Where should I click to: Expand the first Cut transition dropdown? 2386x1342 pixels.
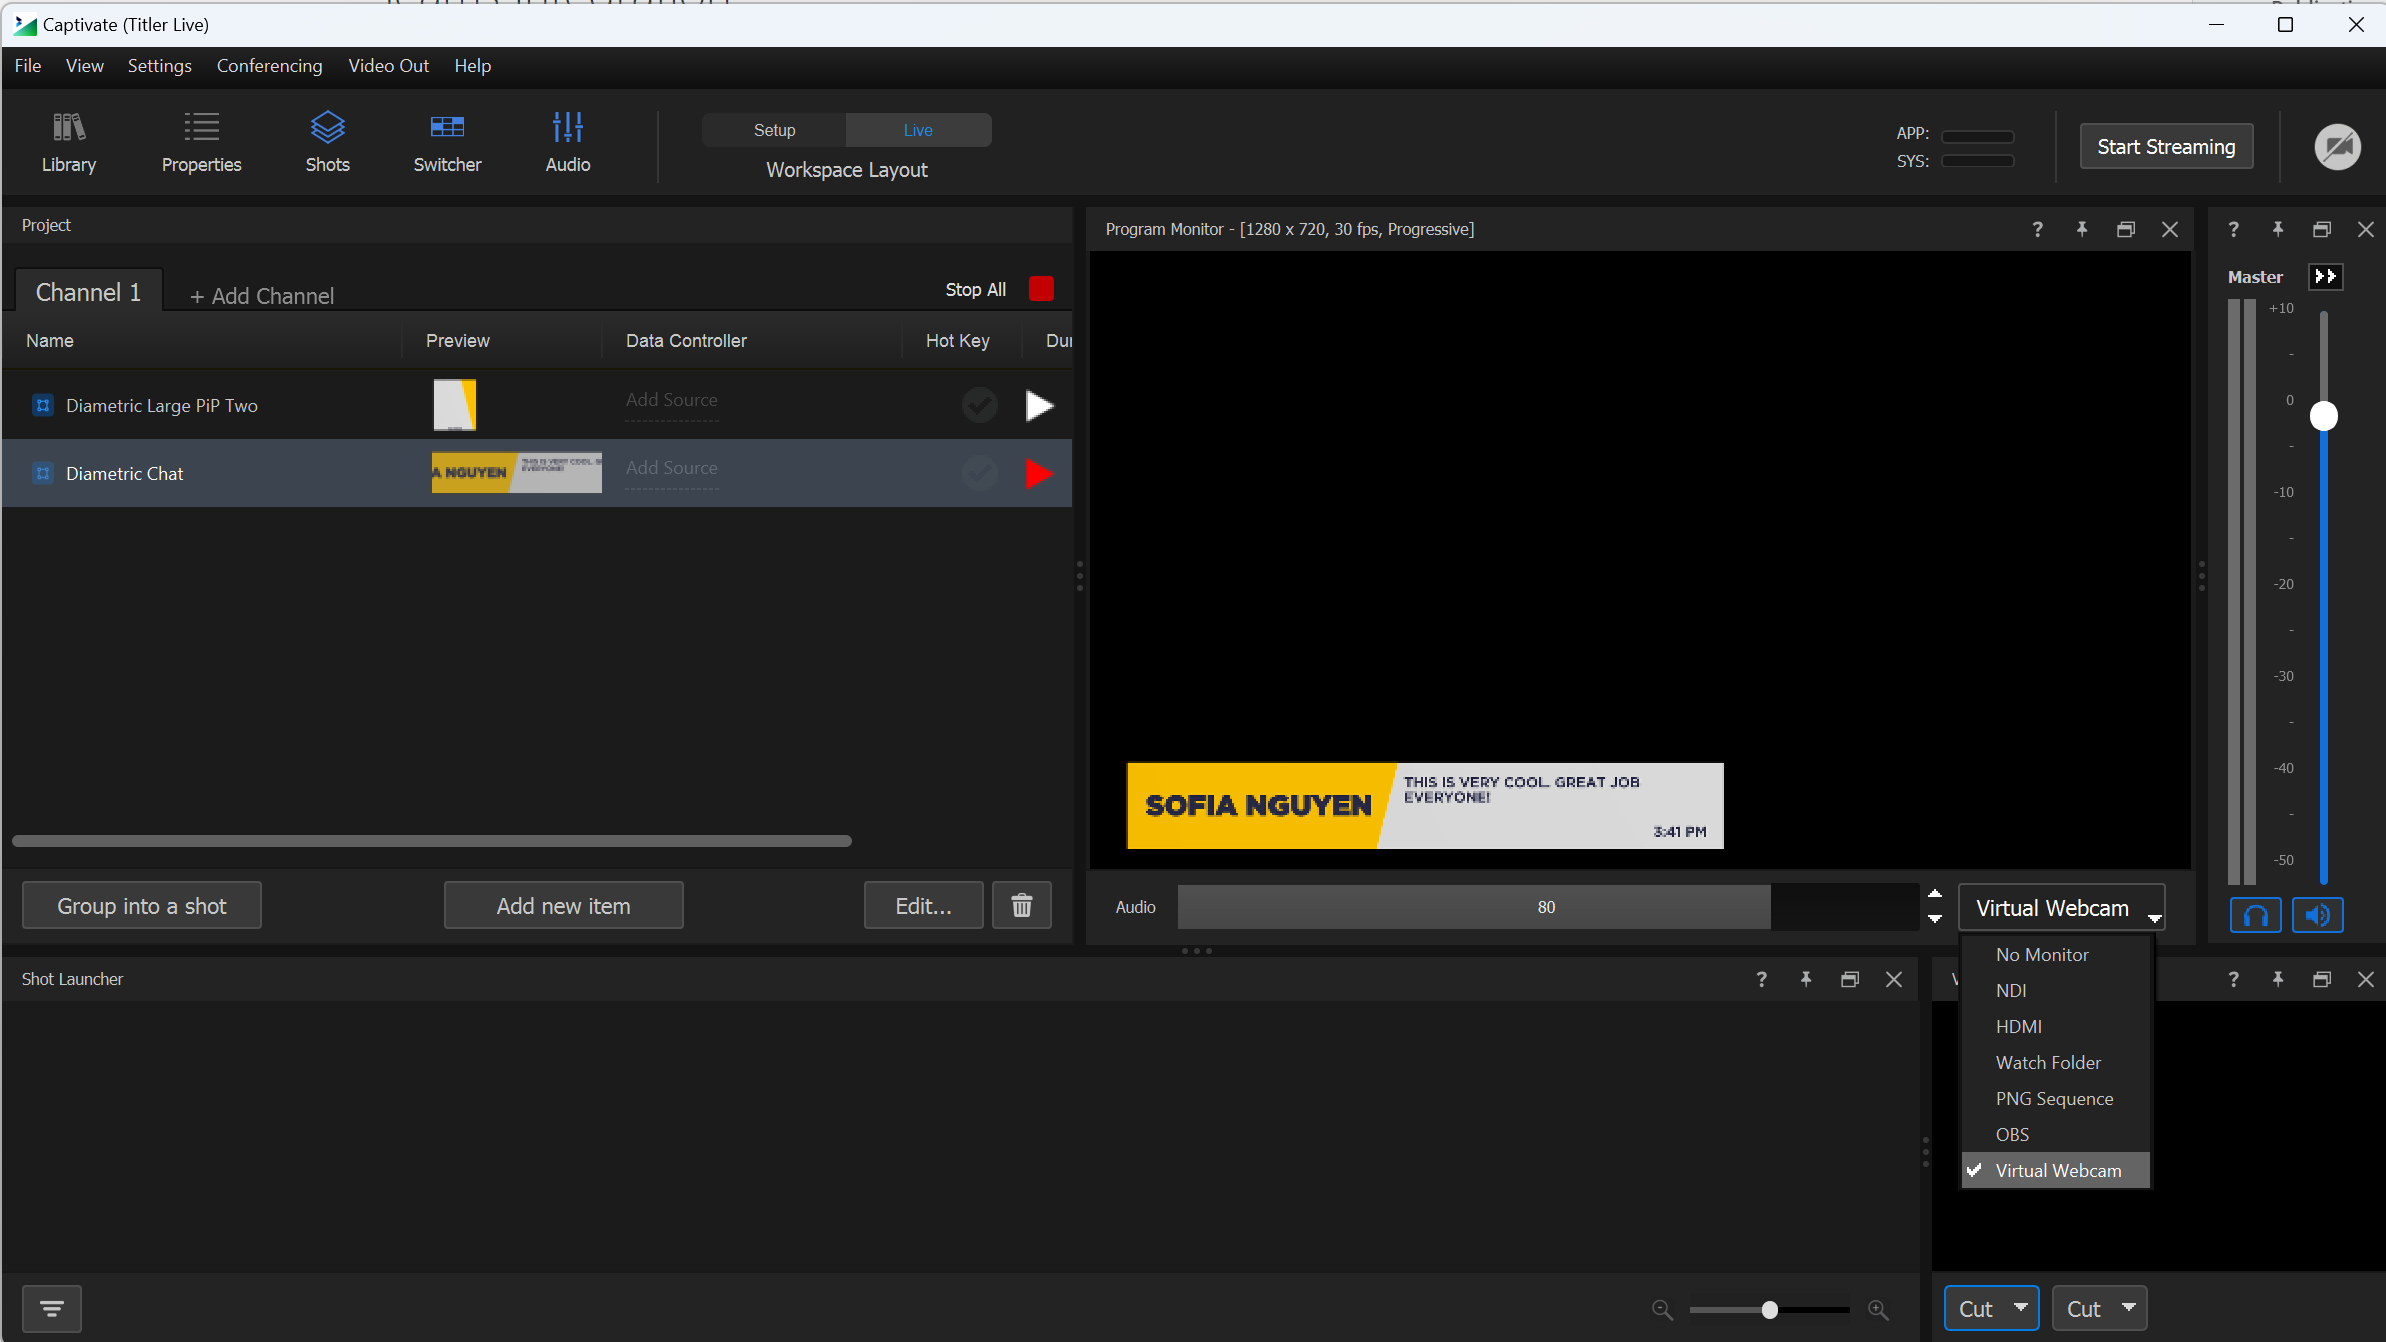tap(2020, 1308)
